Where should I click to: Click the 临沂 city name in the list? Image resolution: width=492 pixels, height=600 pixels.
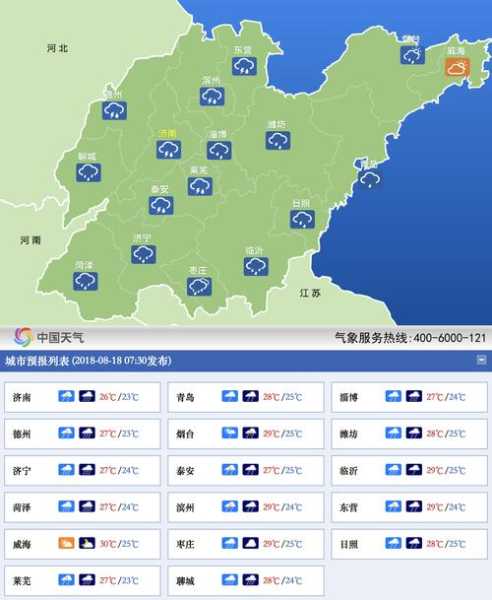pos(349,471)
